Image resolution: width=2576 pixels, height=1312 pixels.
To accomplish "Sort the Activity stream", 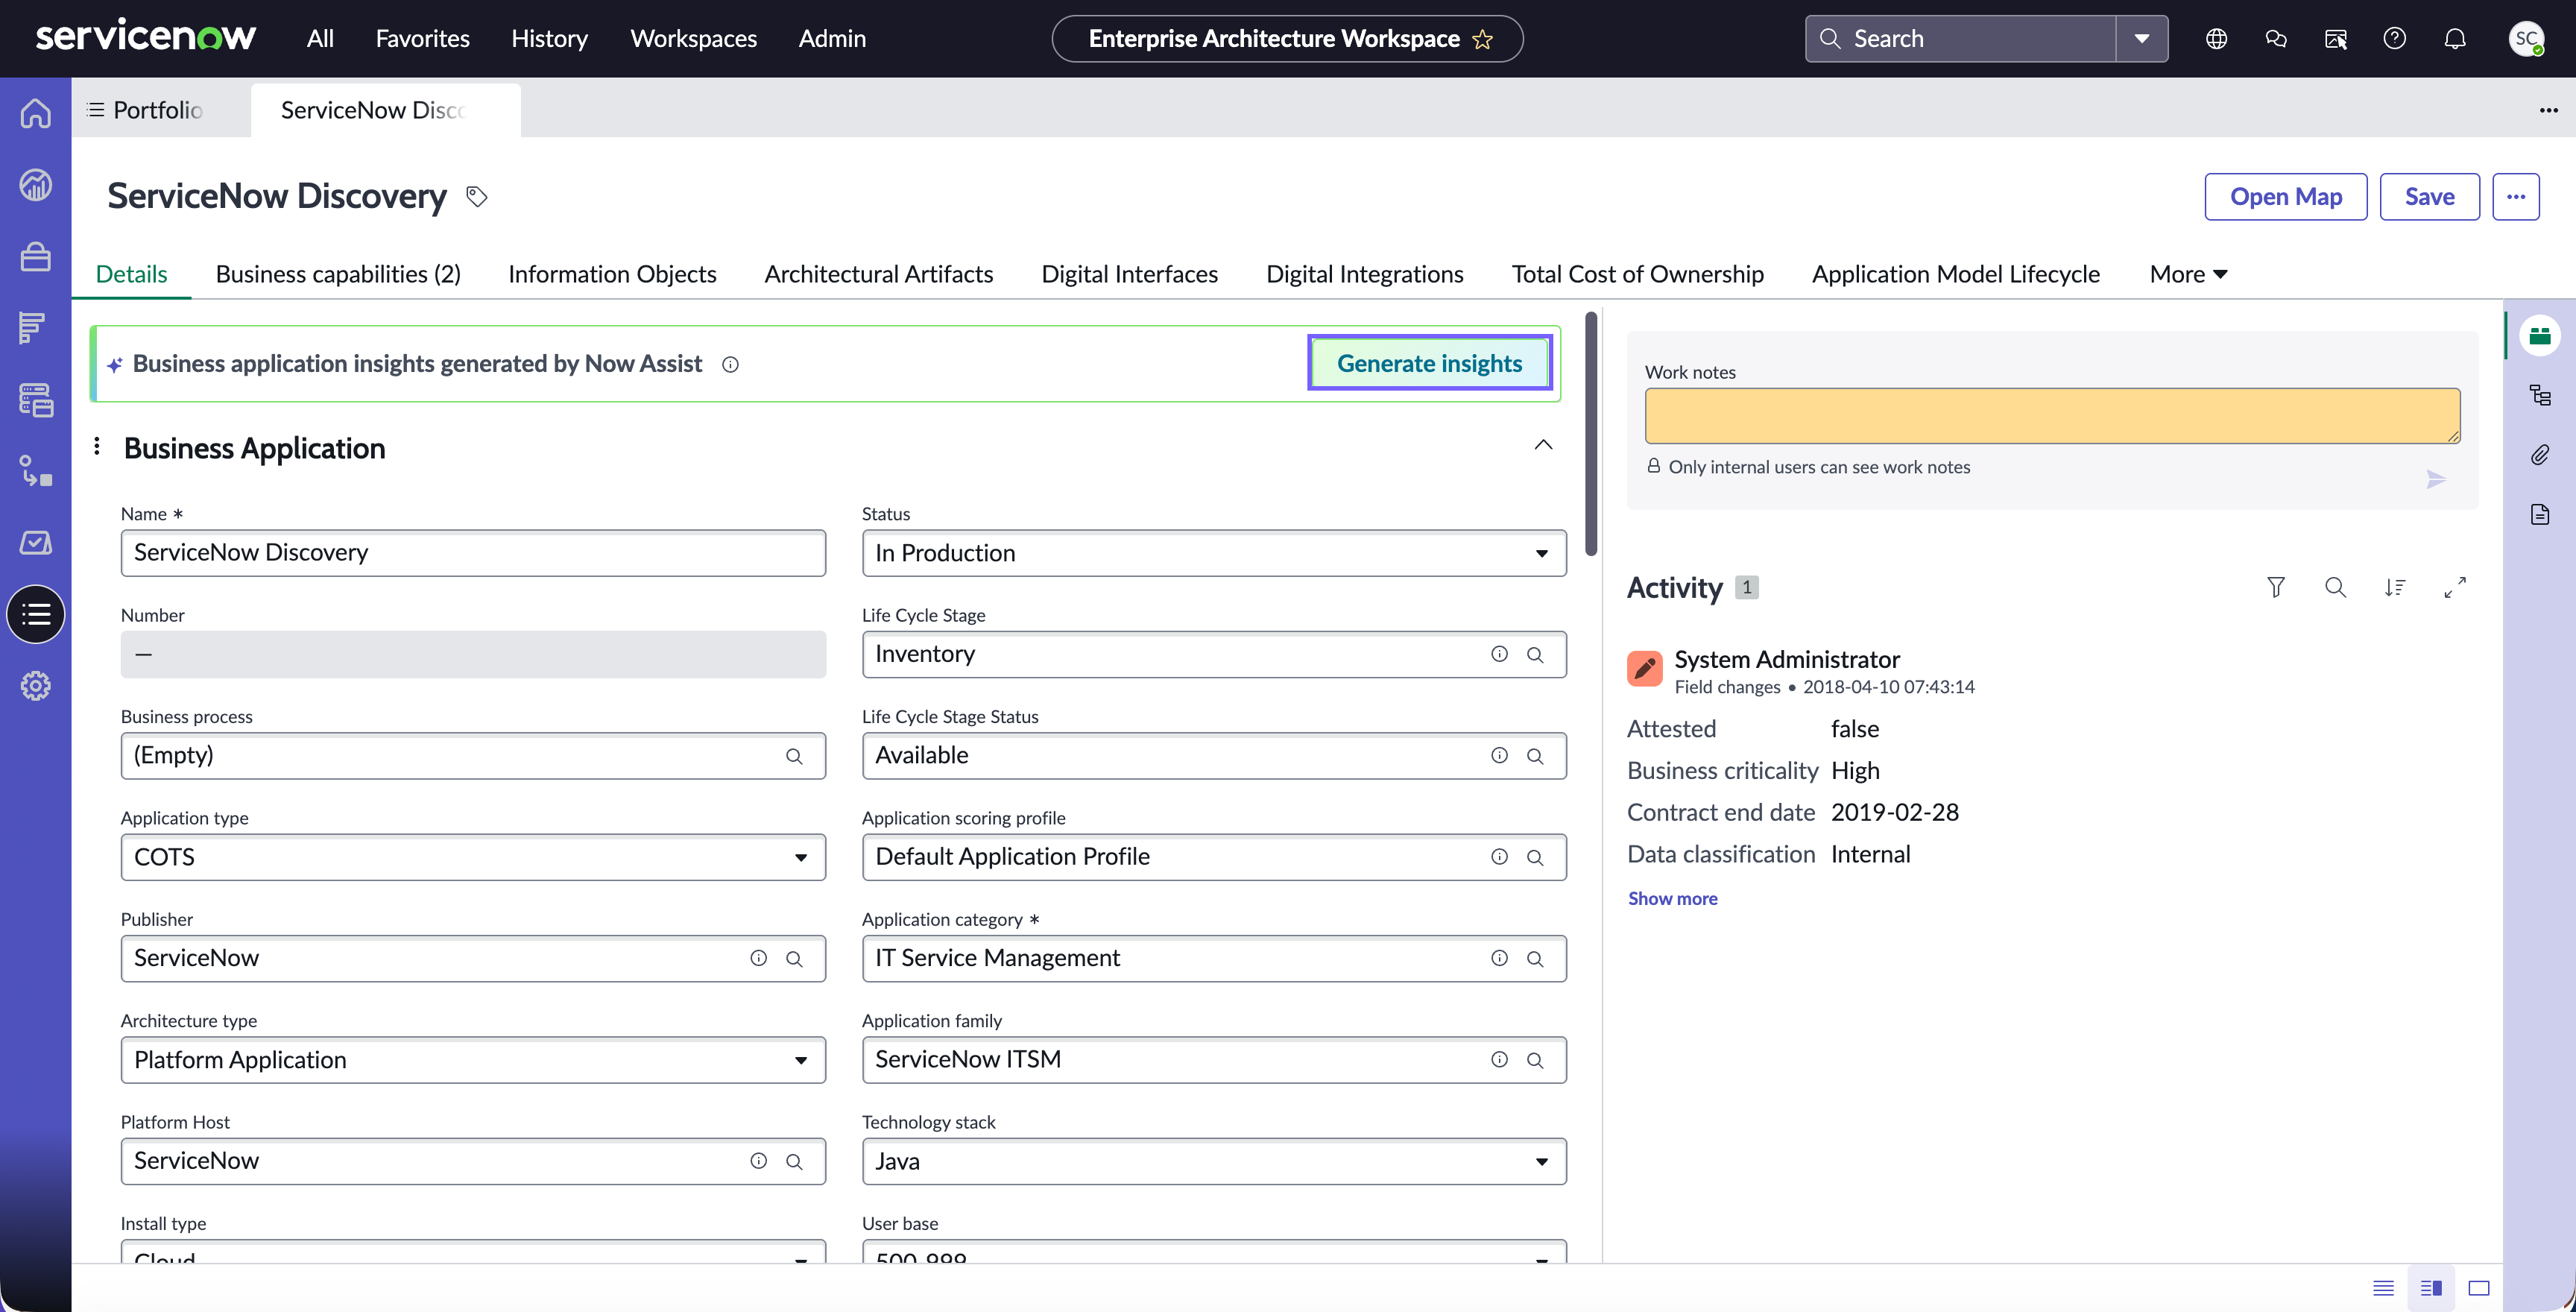I will (2395, 587).
